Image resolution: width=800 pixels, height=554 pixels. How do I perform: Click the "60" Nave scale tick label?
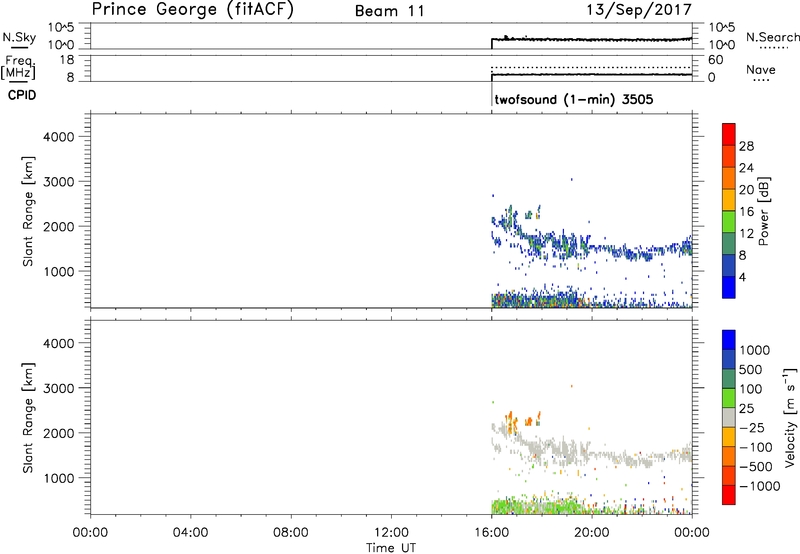(x=715, y=60)
